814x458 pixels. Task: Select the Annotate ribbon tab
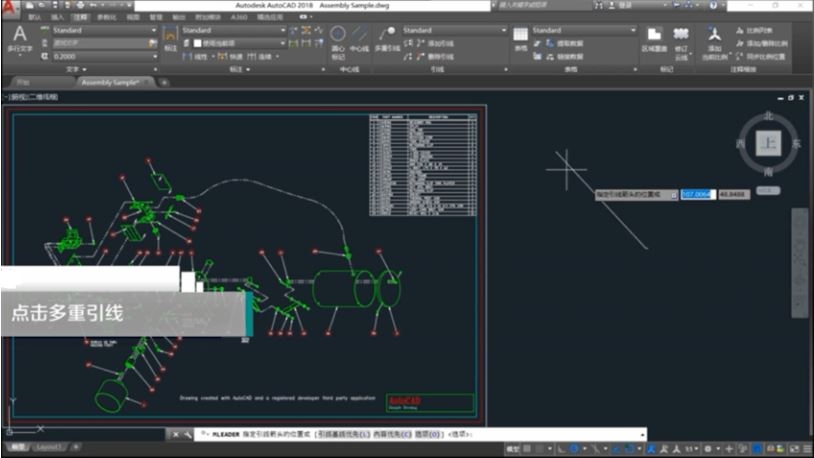80,17
